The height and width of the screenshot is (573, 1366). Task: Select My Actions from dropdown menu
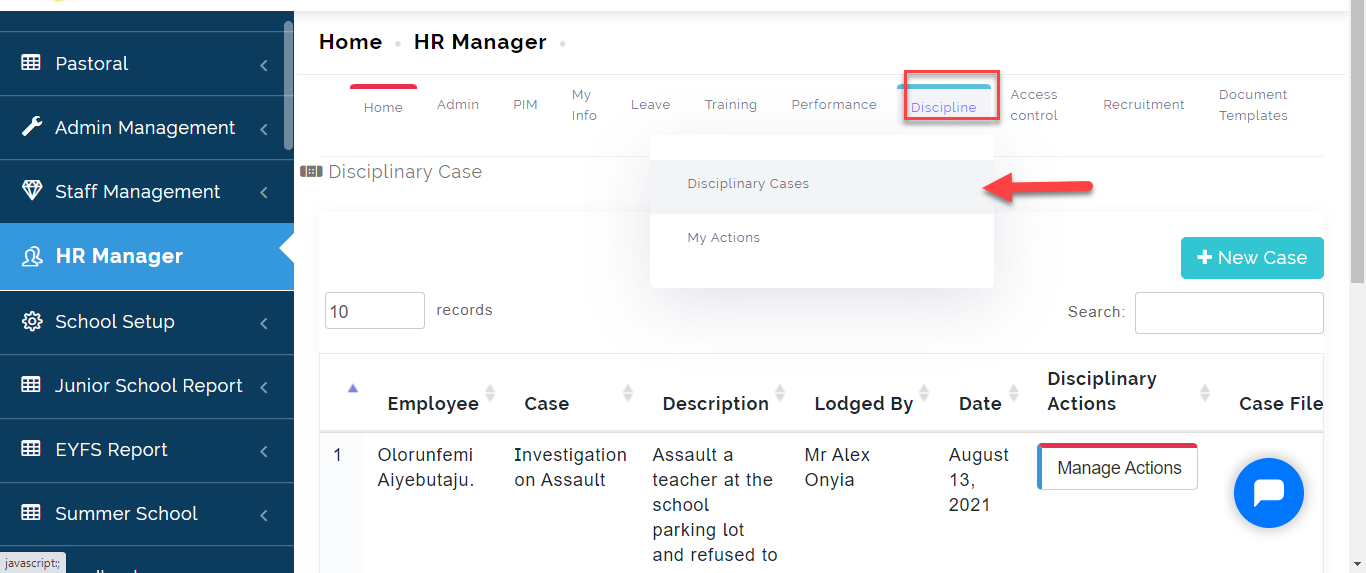coord(822,238)
